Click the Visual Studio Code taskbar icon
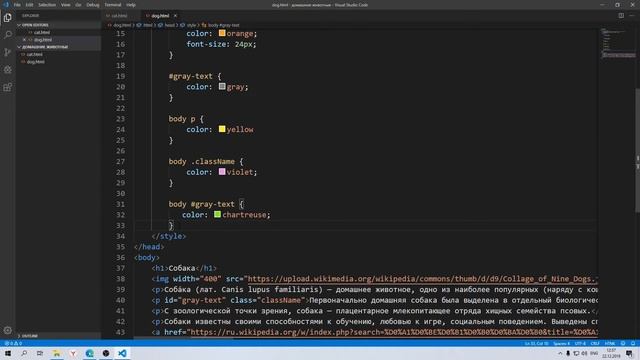 coord(122,353)
